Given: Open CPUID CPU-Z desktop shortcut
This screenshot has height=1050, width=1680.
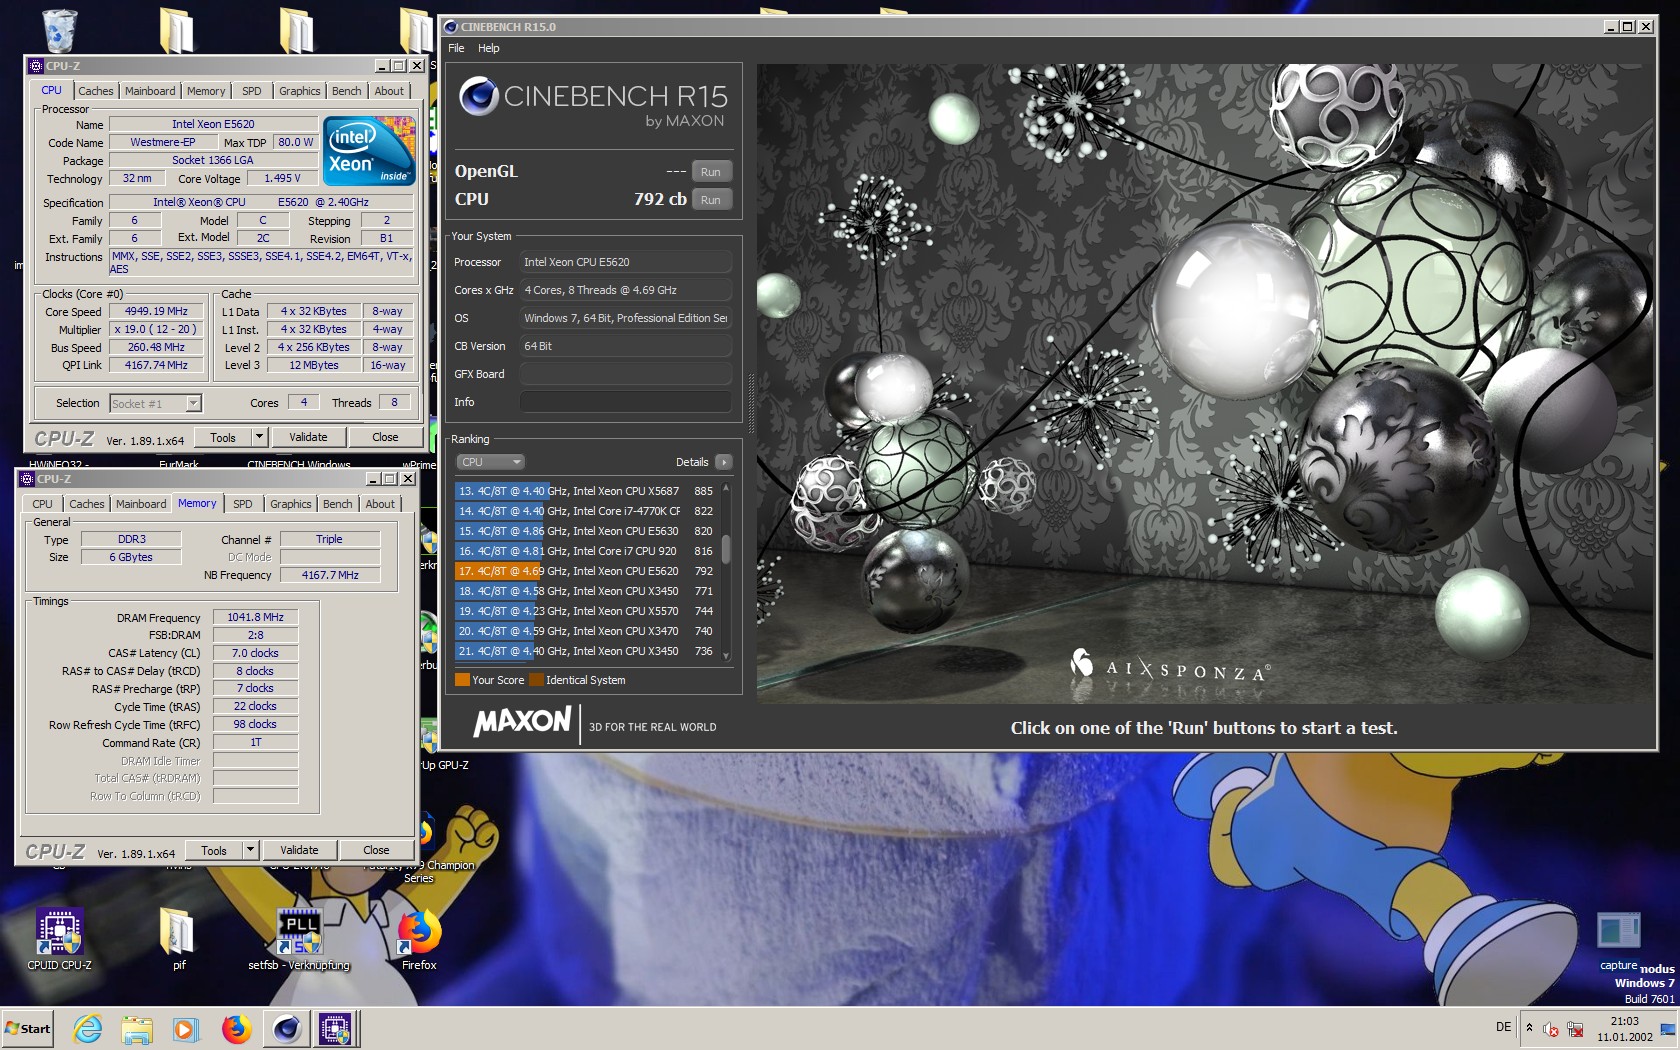Looking at the screenshot, I should pos(59,938).
